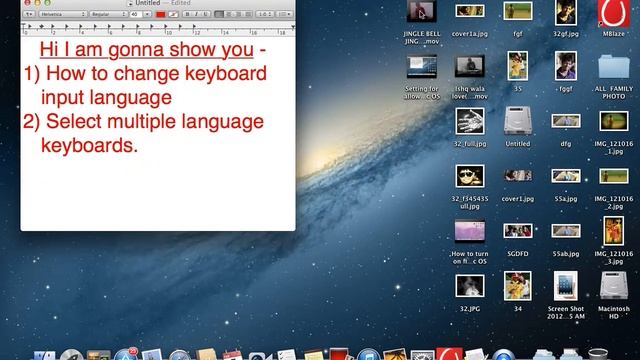The width and height of the screenshot is (640, 360).
Task: Select 'How to turn on fi...c OS' file
Action: click(469, 242)
